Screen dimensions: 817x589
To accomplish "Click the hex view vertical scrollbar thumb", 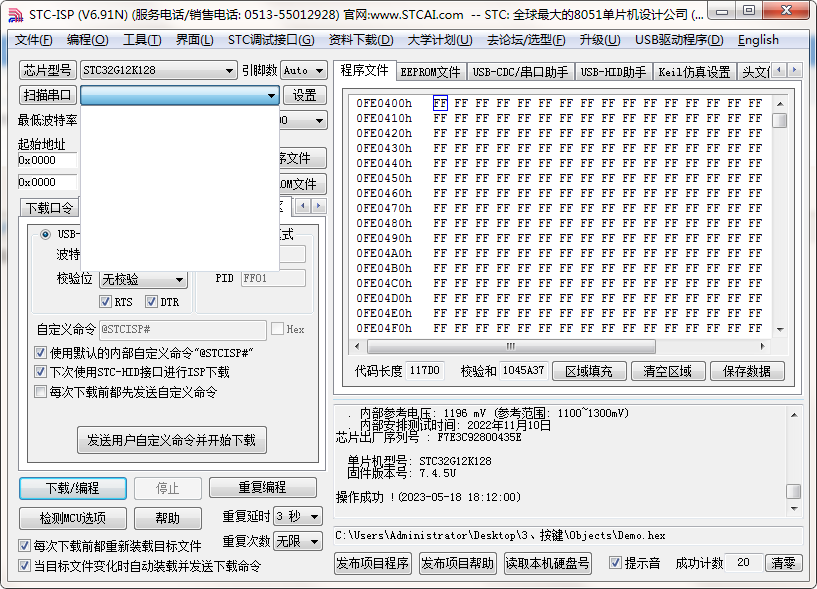I will point(780,120).
